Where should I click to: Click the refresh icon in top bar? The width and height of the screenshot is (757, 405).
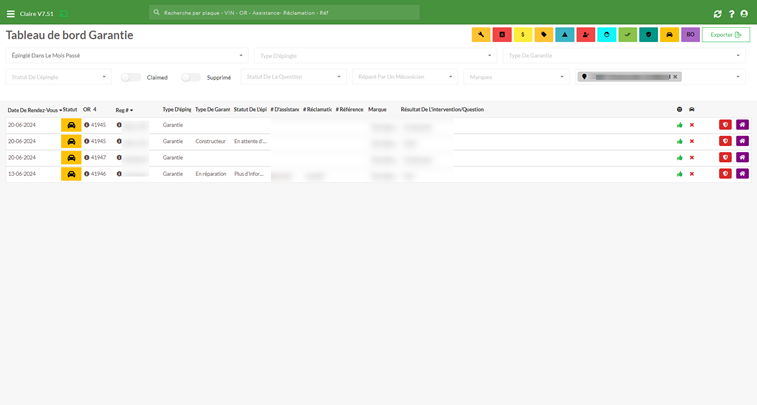(717, 14)
